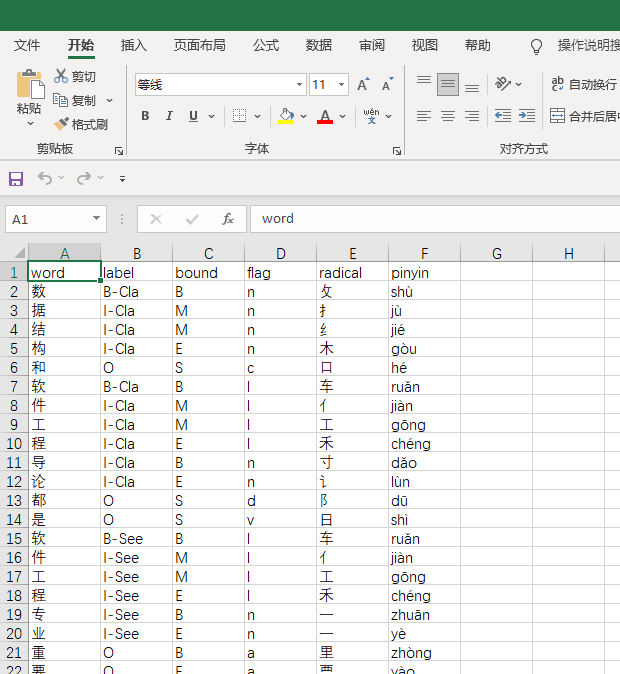Switch to the 公式 tab
620x674 pixels.
266,45
